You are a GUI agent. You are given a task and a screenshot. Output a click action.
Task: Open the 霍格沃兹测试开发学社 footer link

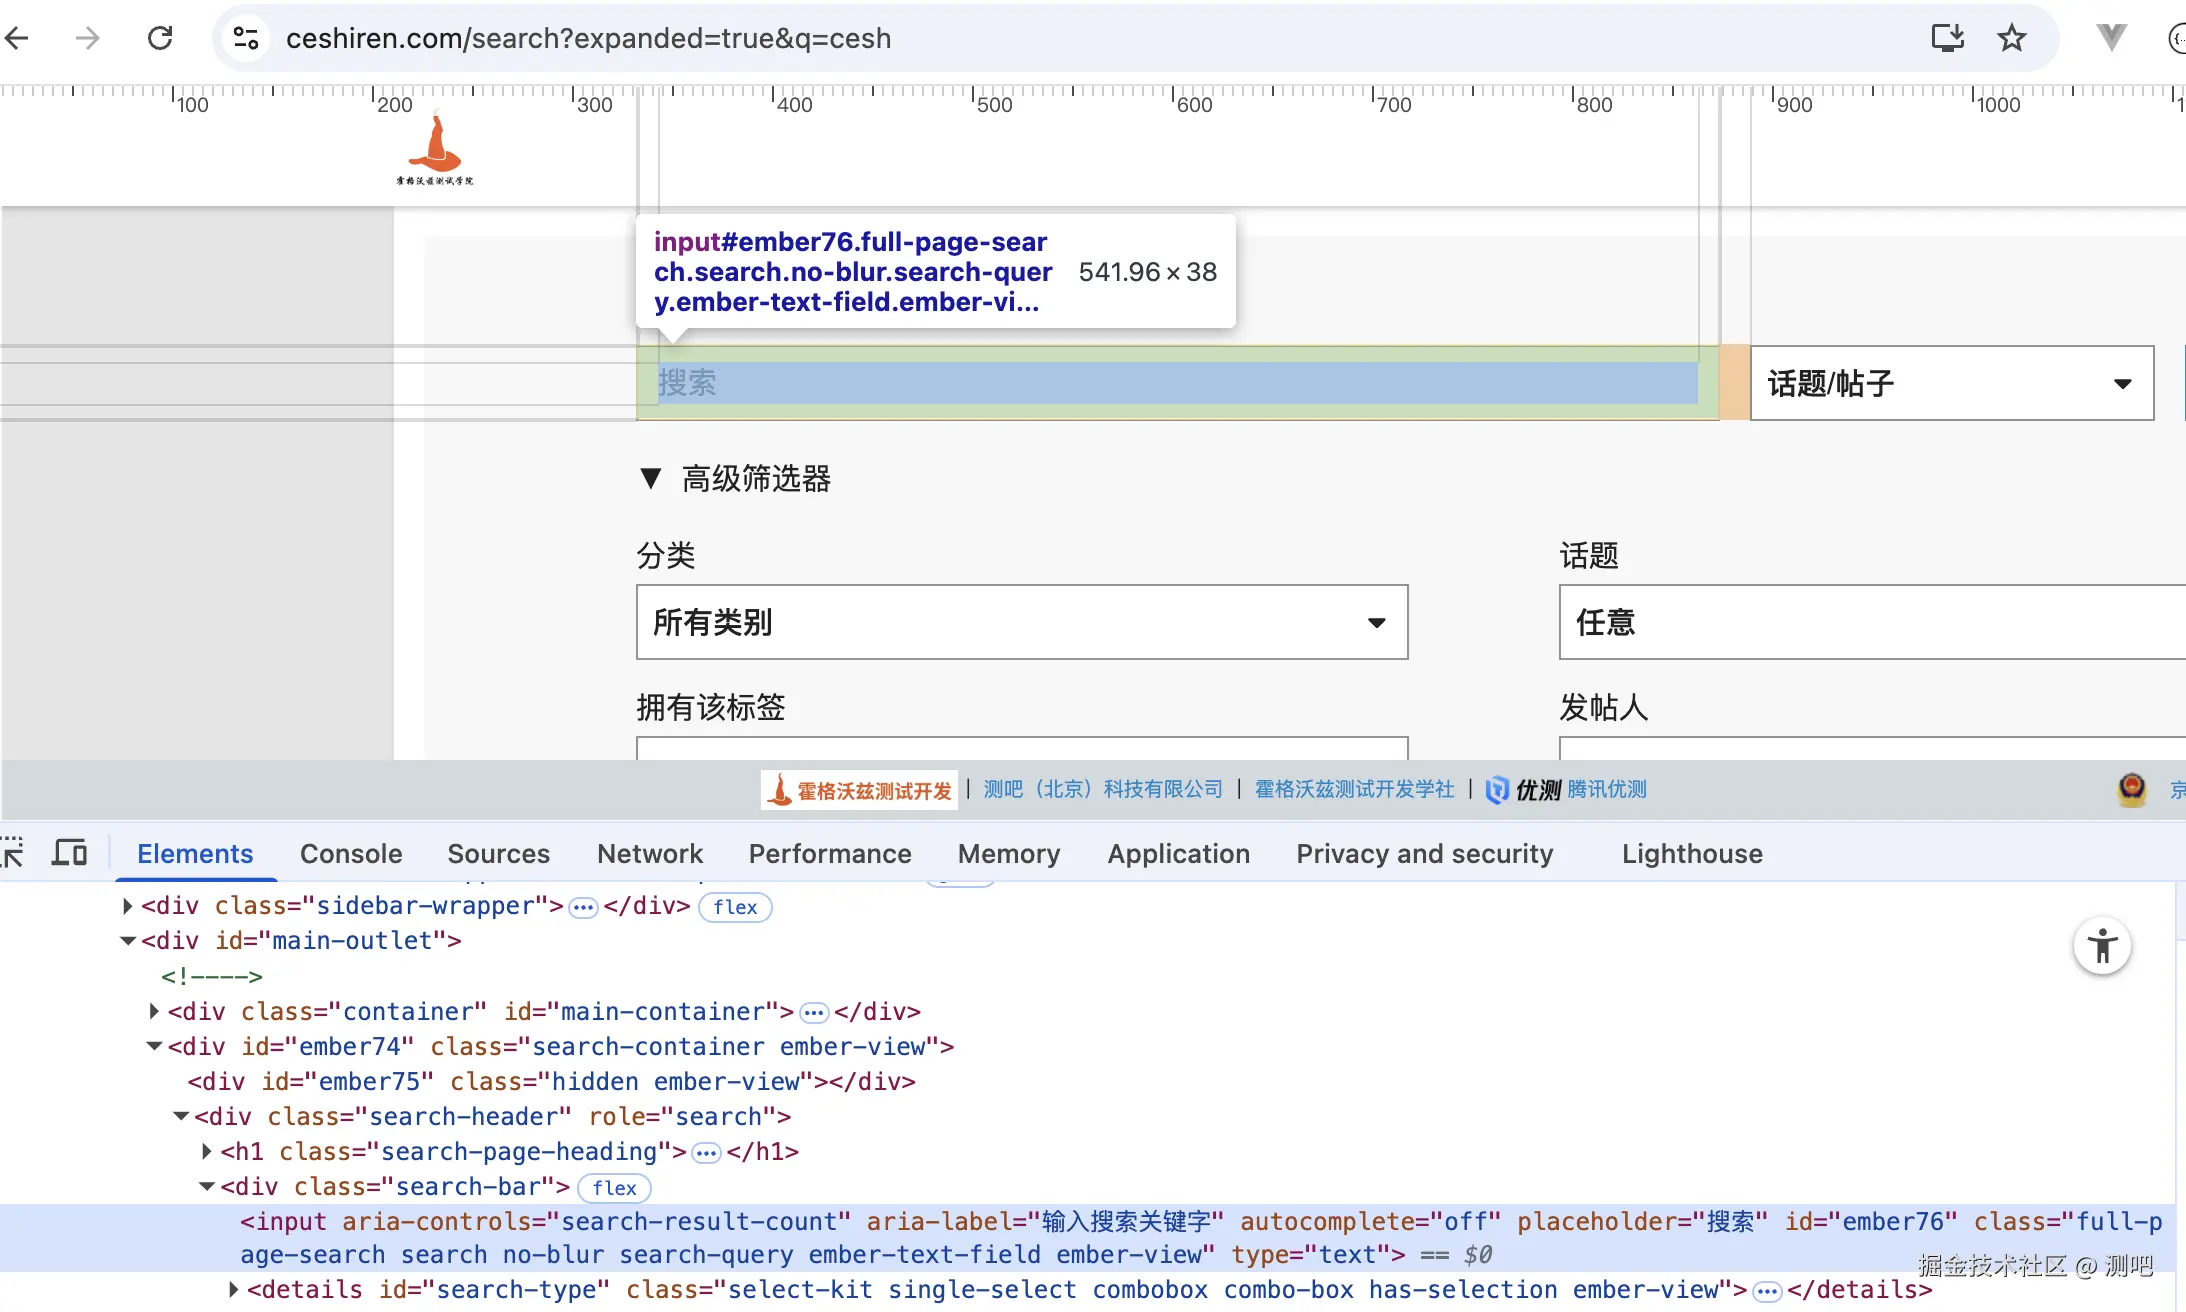(x=1354, y=790)
